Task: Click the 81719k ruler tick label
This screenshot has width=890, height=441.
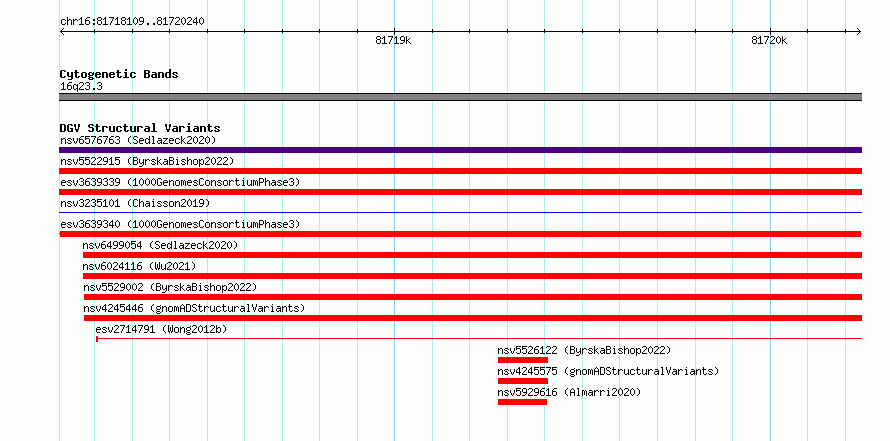Action: [393, 41]
